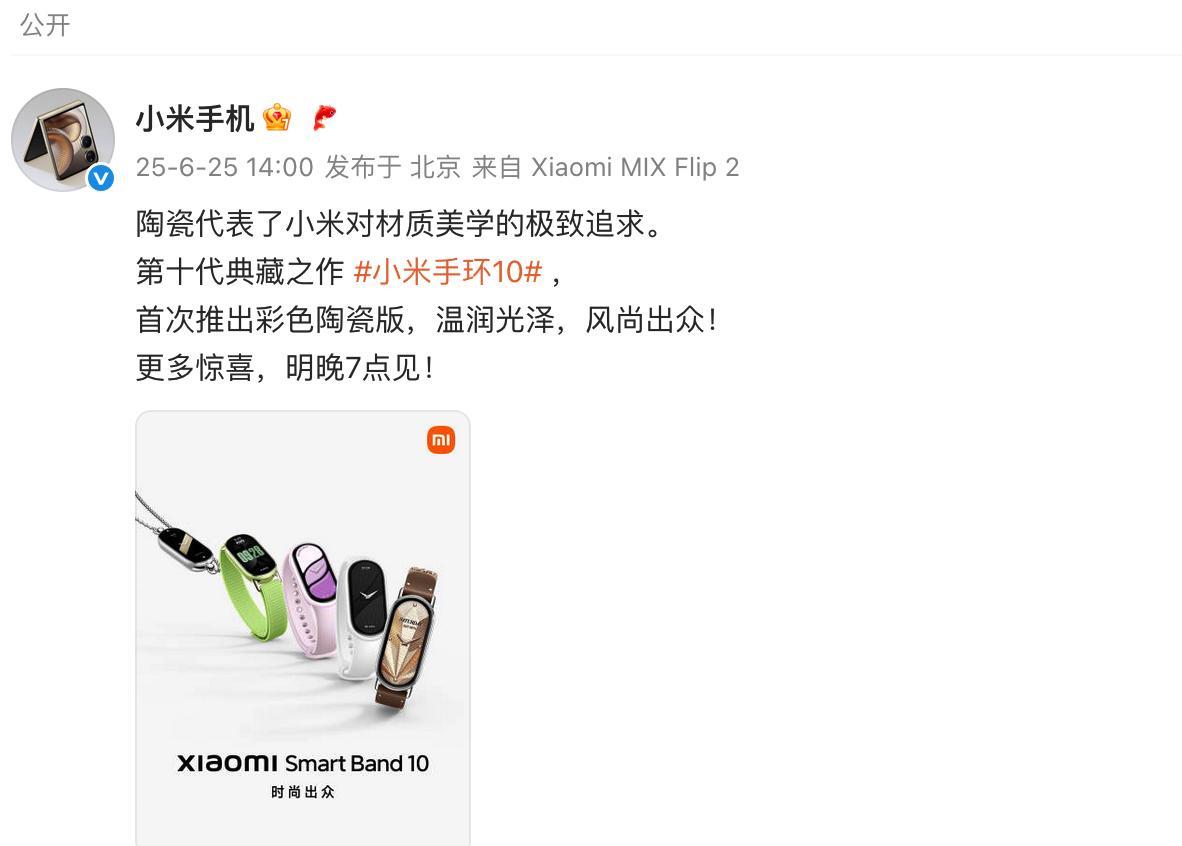
Task: Click the Xiaomi Smart Band 10 title text
Action: pos(303,763)
